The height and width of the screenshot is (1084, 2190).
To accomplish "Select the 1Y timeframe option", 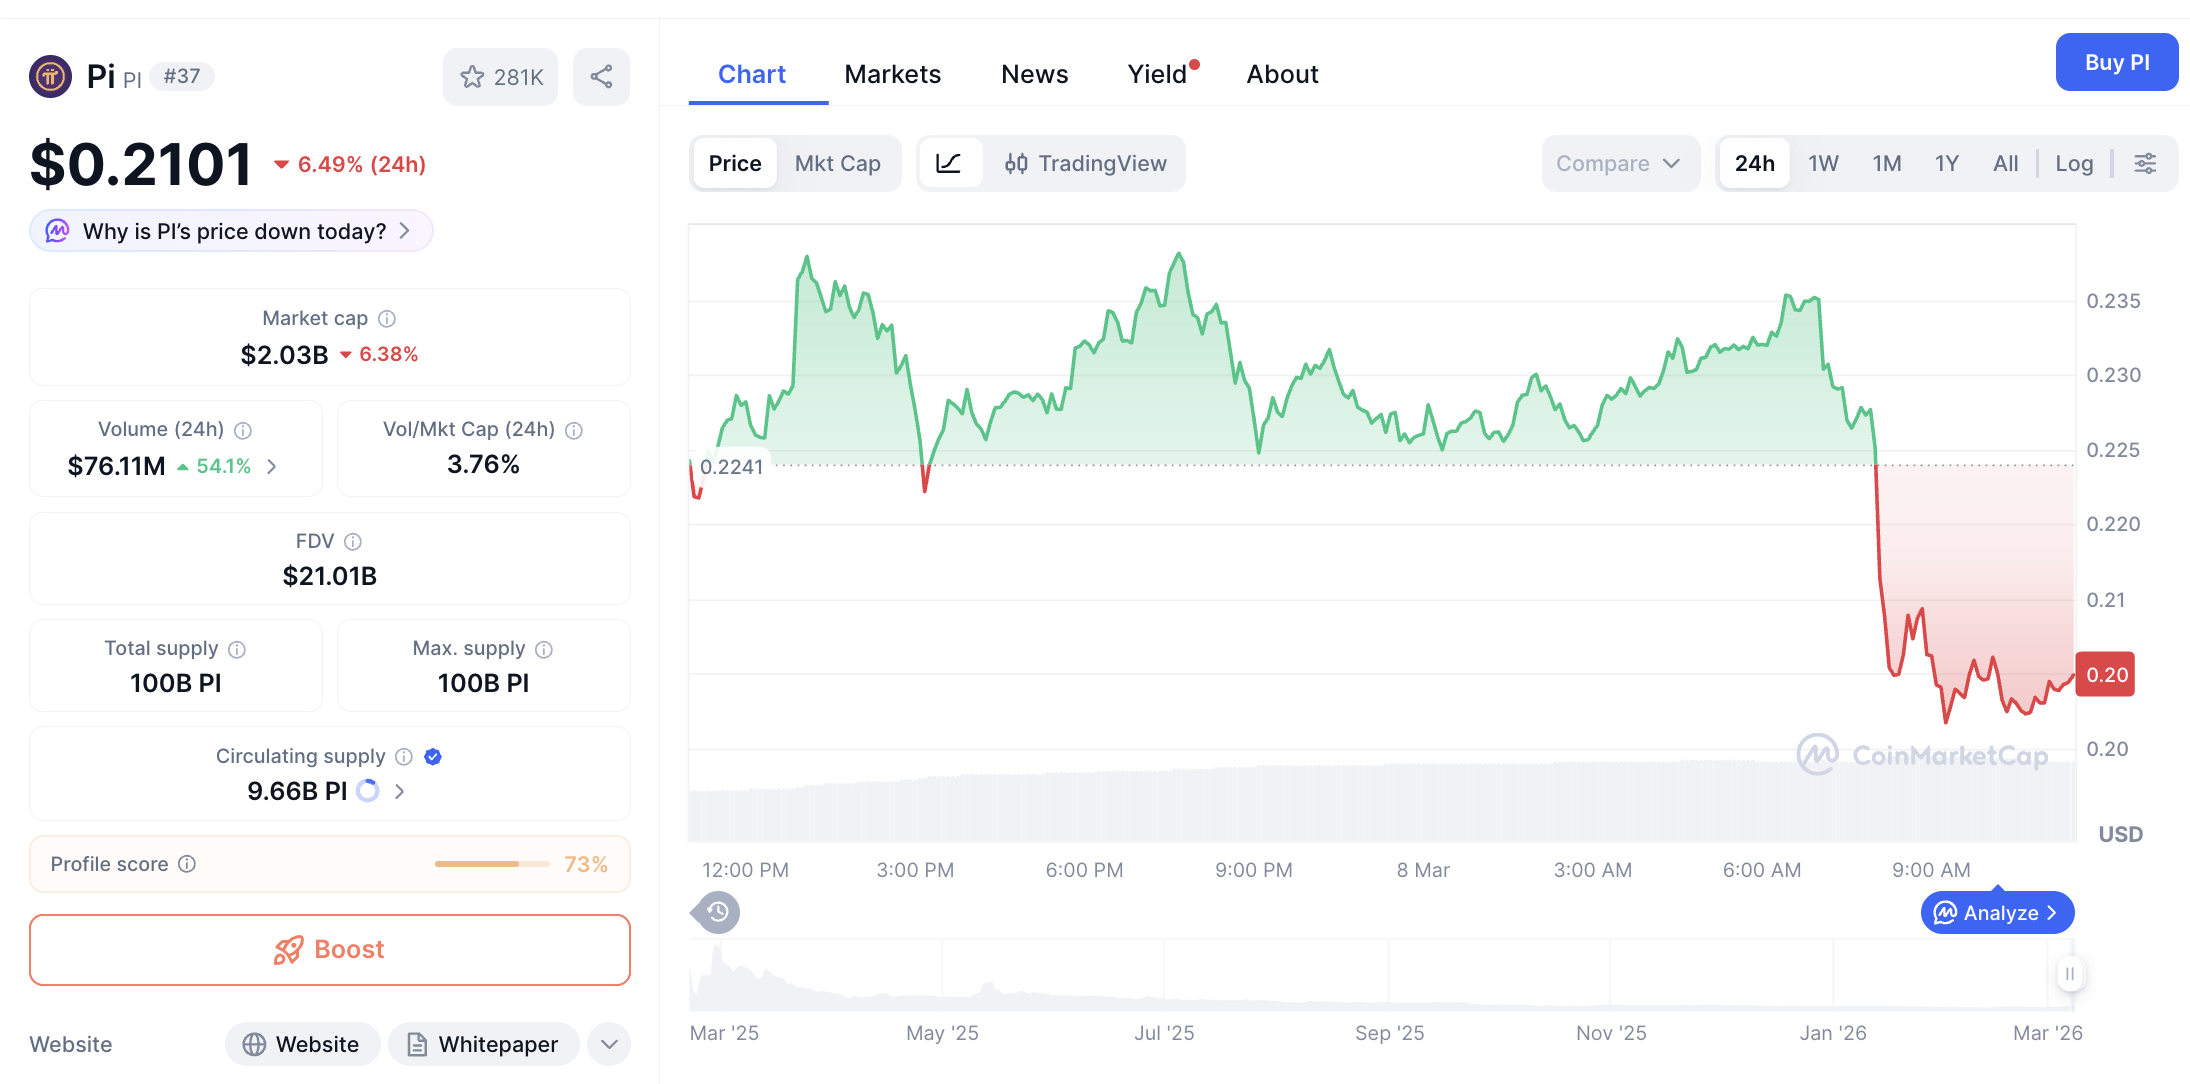I will coord(1946,163).
